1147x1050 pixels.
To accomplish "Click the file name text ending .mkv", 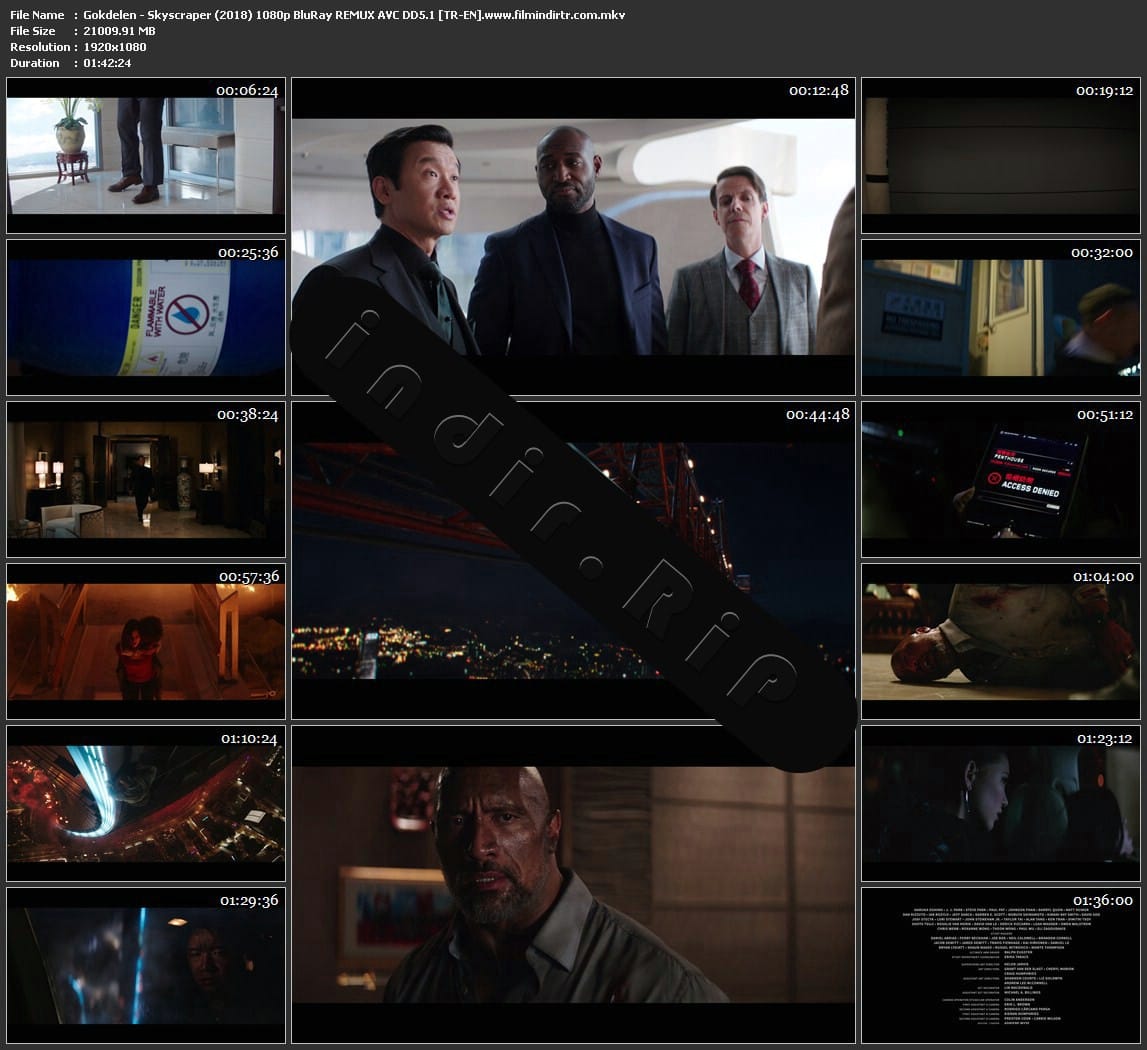I will click(x=354, y=15).
